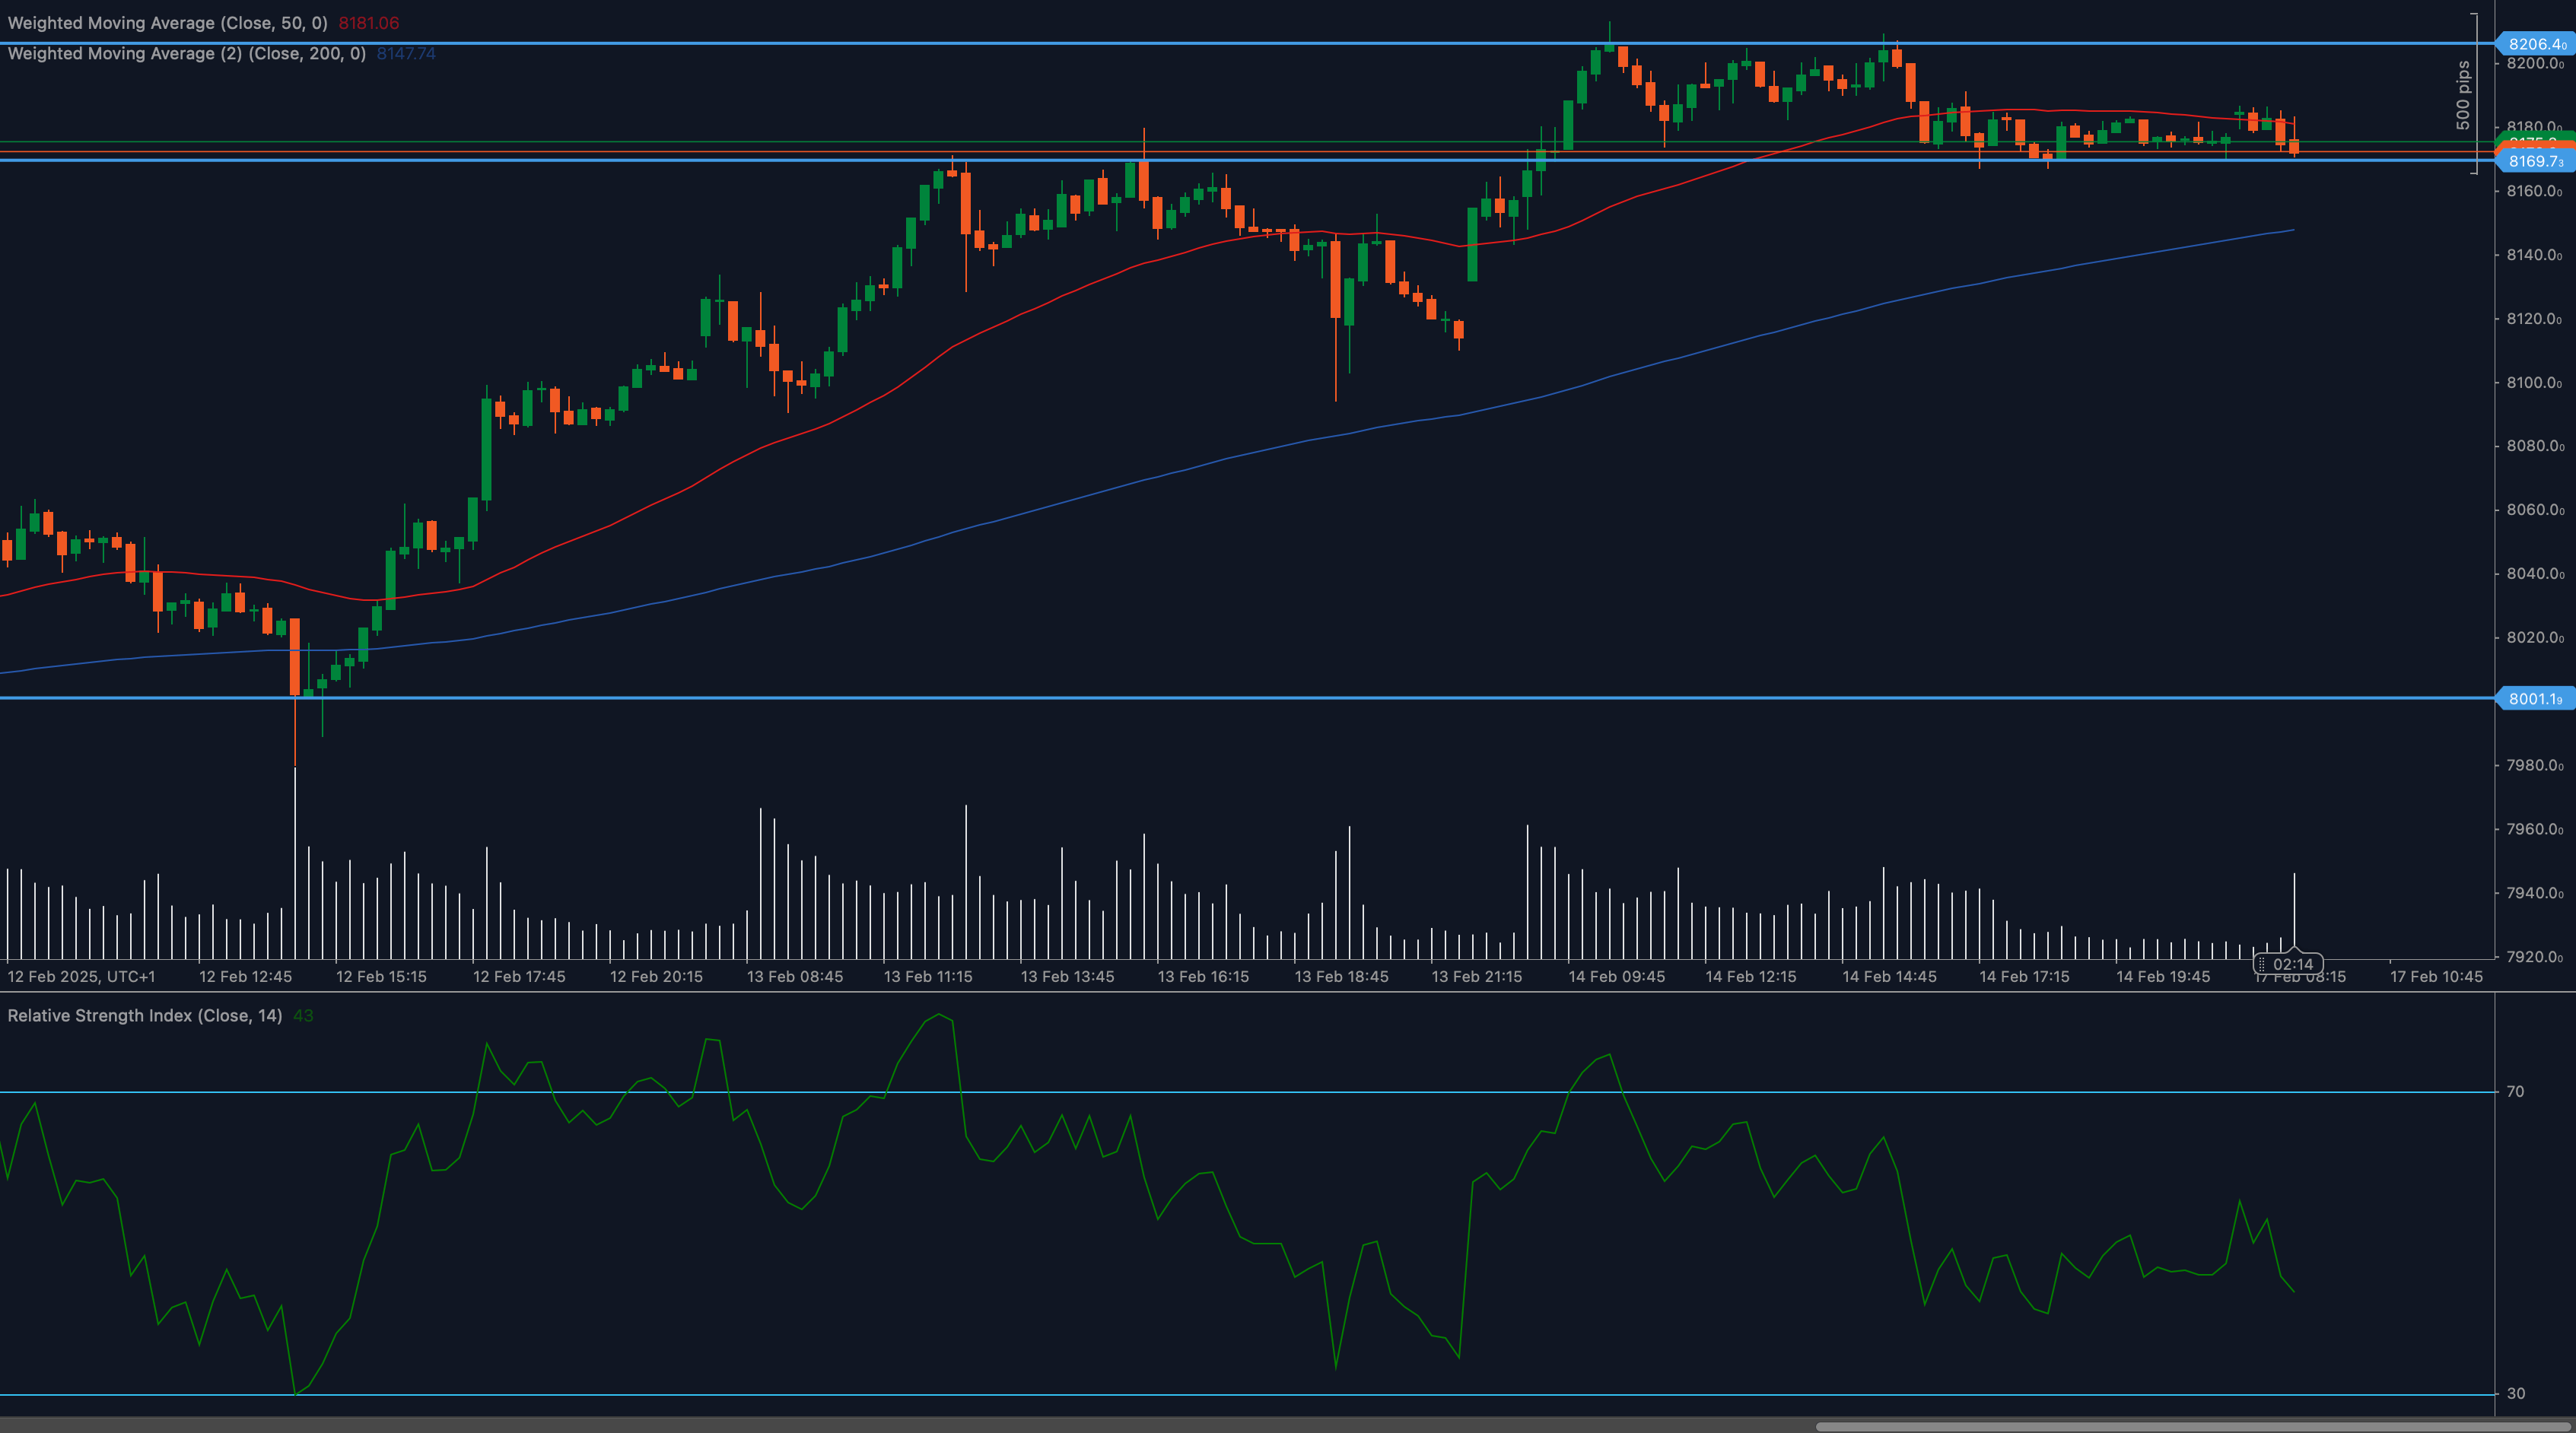Click the 13 Feb 18:45 time label
The width and height of the screenshot is (2576, 1433).
coord(1341,977)
